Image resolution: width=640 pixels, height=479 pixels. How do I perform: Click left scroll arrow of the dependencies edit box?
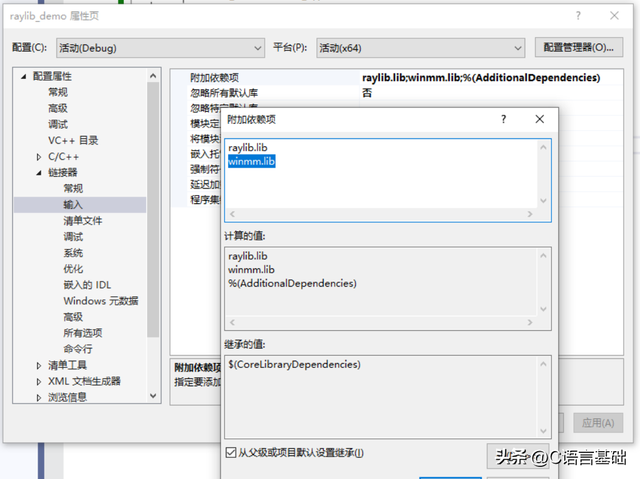(232, 214)
